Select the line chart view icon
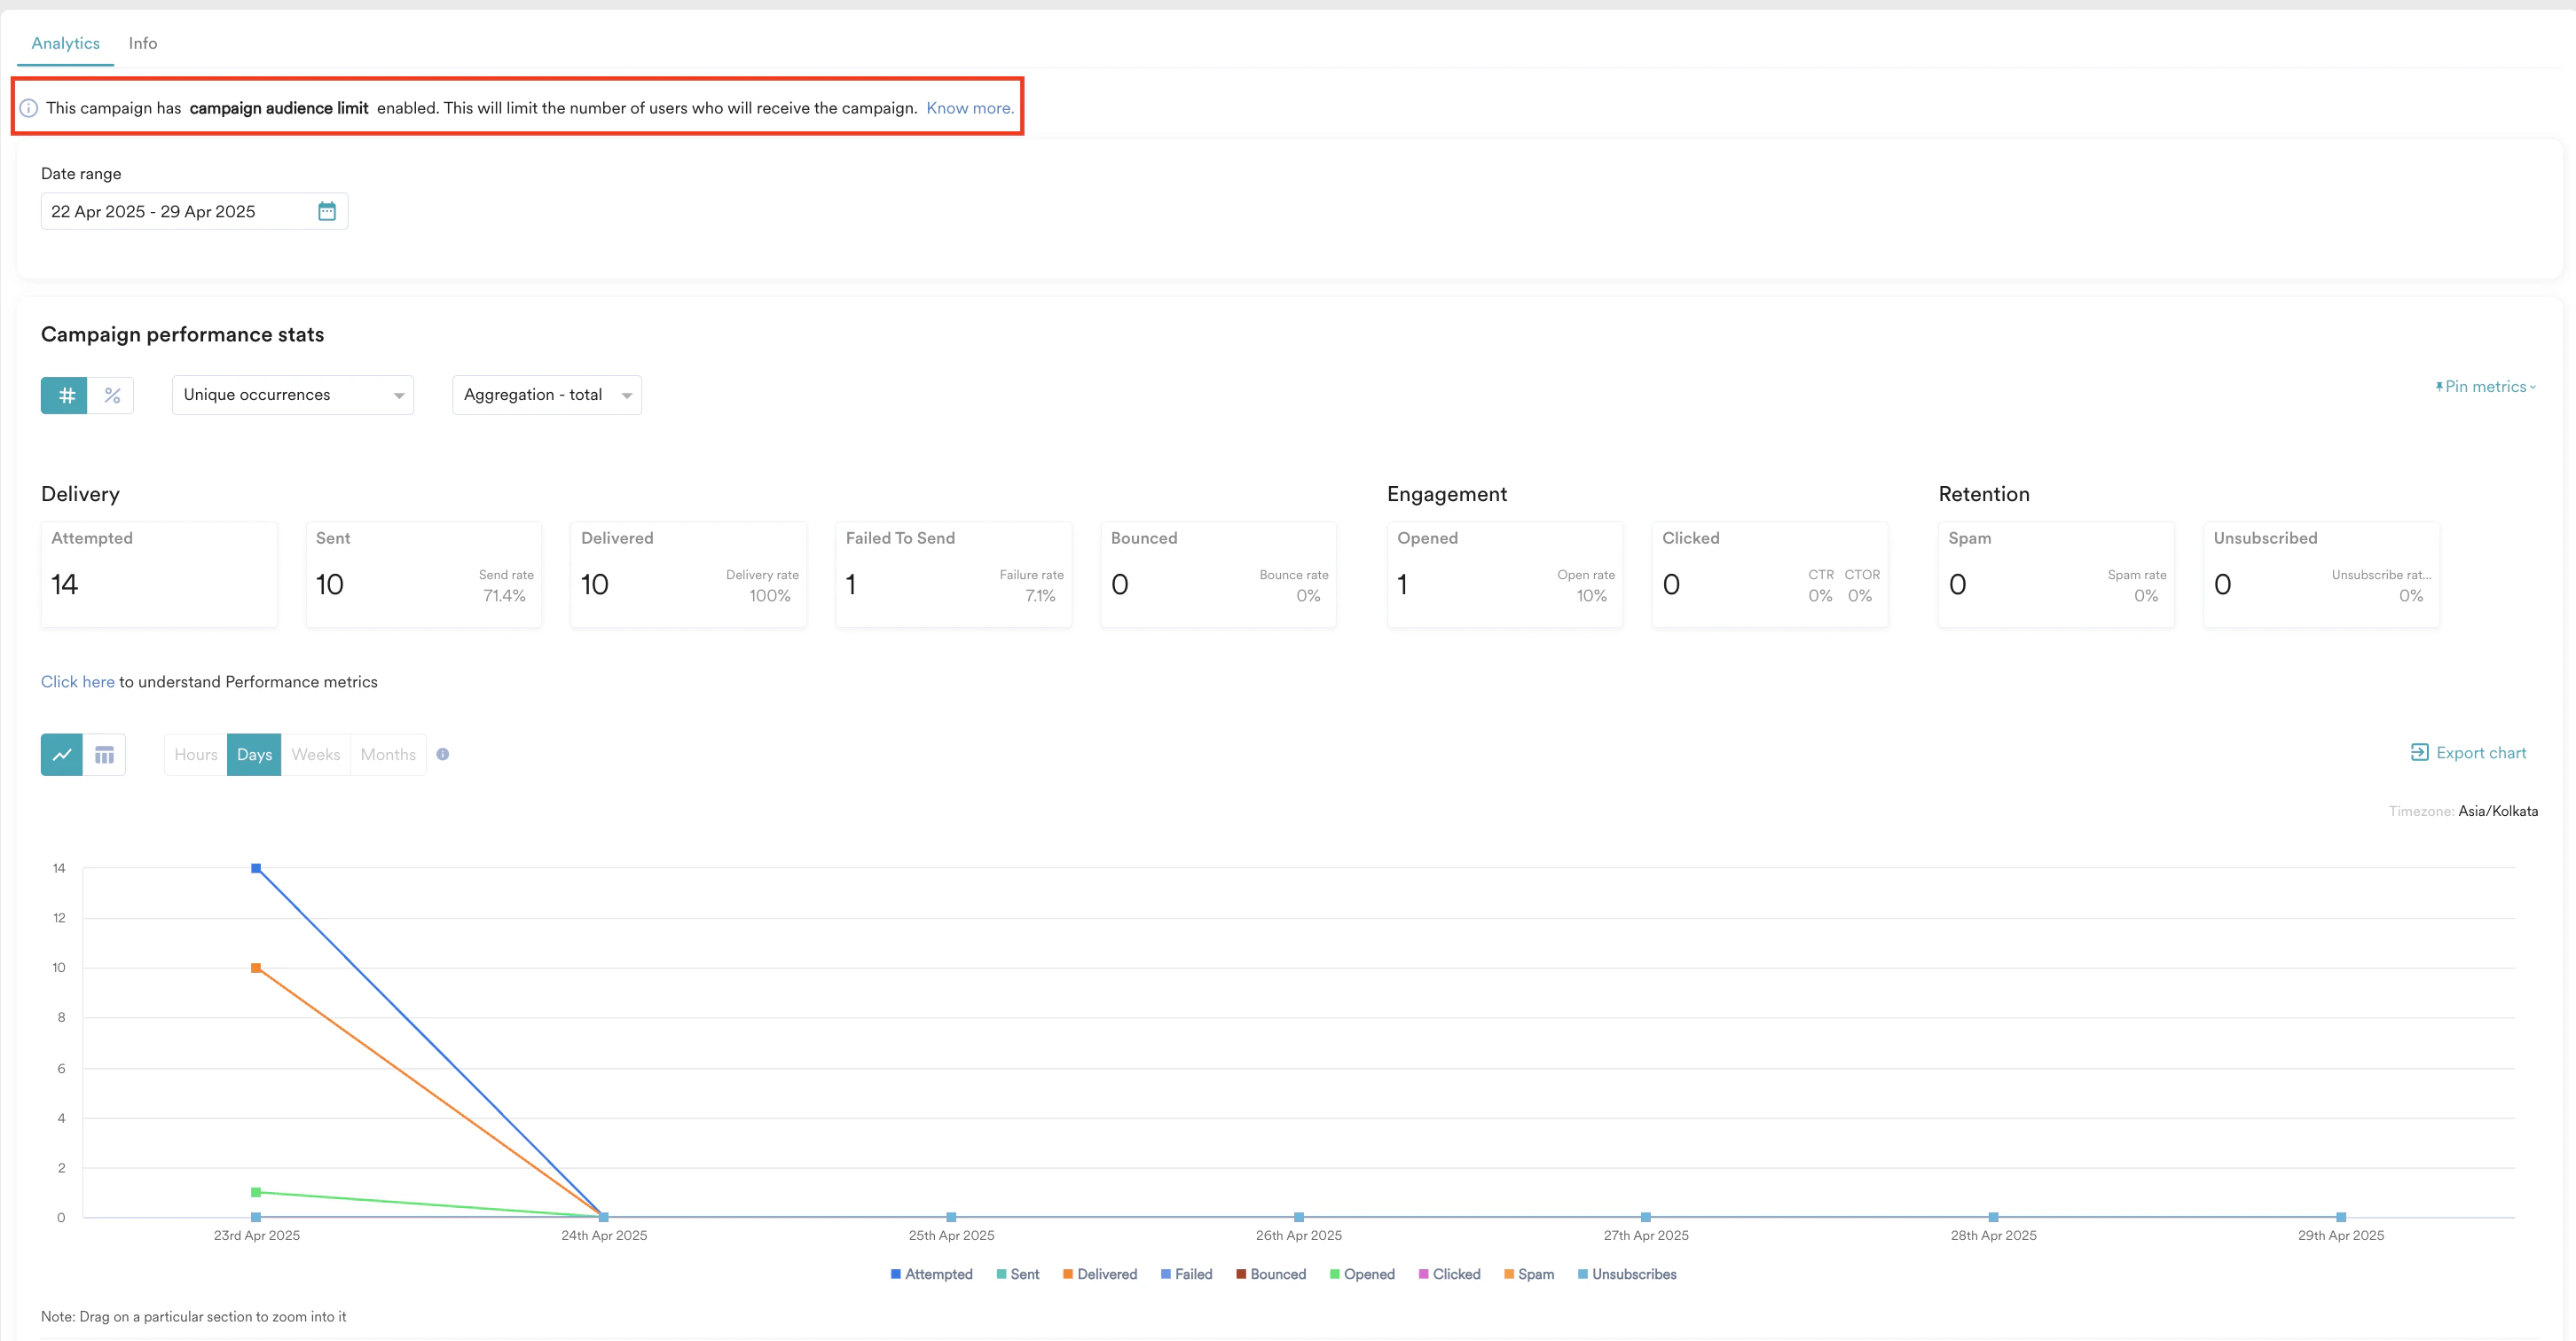This screenshot has width=2576, height=1341. coord(61,754)
